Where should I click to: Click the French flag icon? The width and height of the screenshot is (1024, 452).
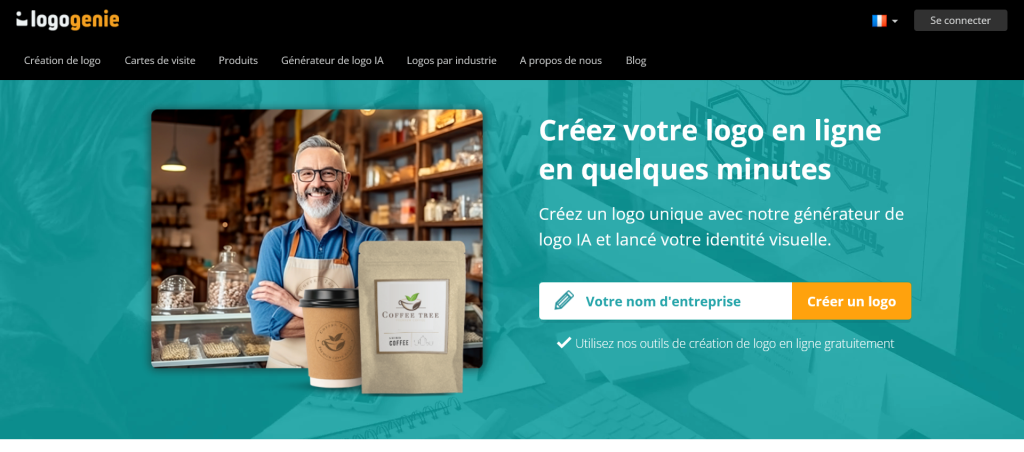[x=879, y=21]
